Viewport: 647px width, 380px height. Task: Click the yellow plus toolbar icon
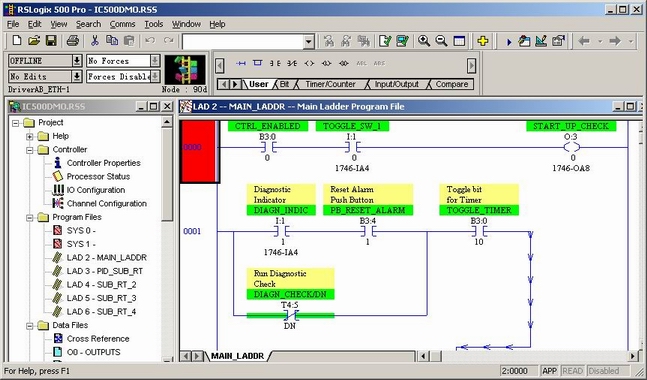pyautogui.click(x=483, y=40)
